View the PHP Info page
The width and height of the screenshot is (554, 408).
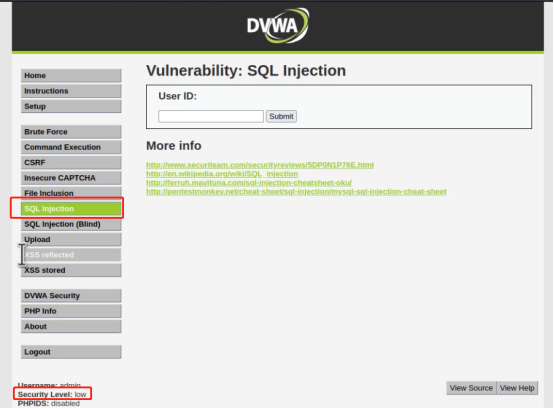coord(71,311)
